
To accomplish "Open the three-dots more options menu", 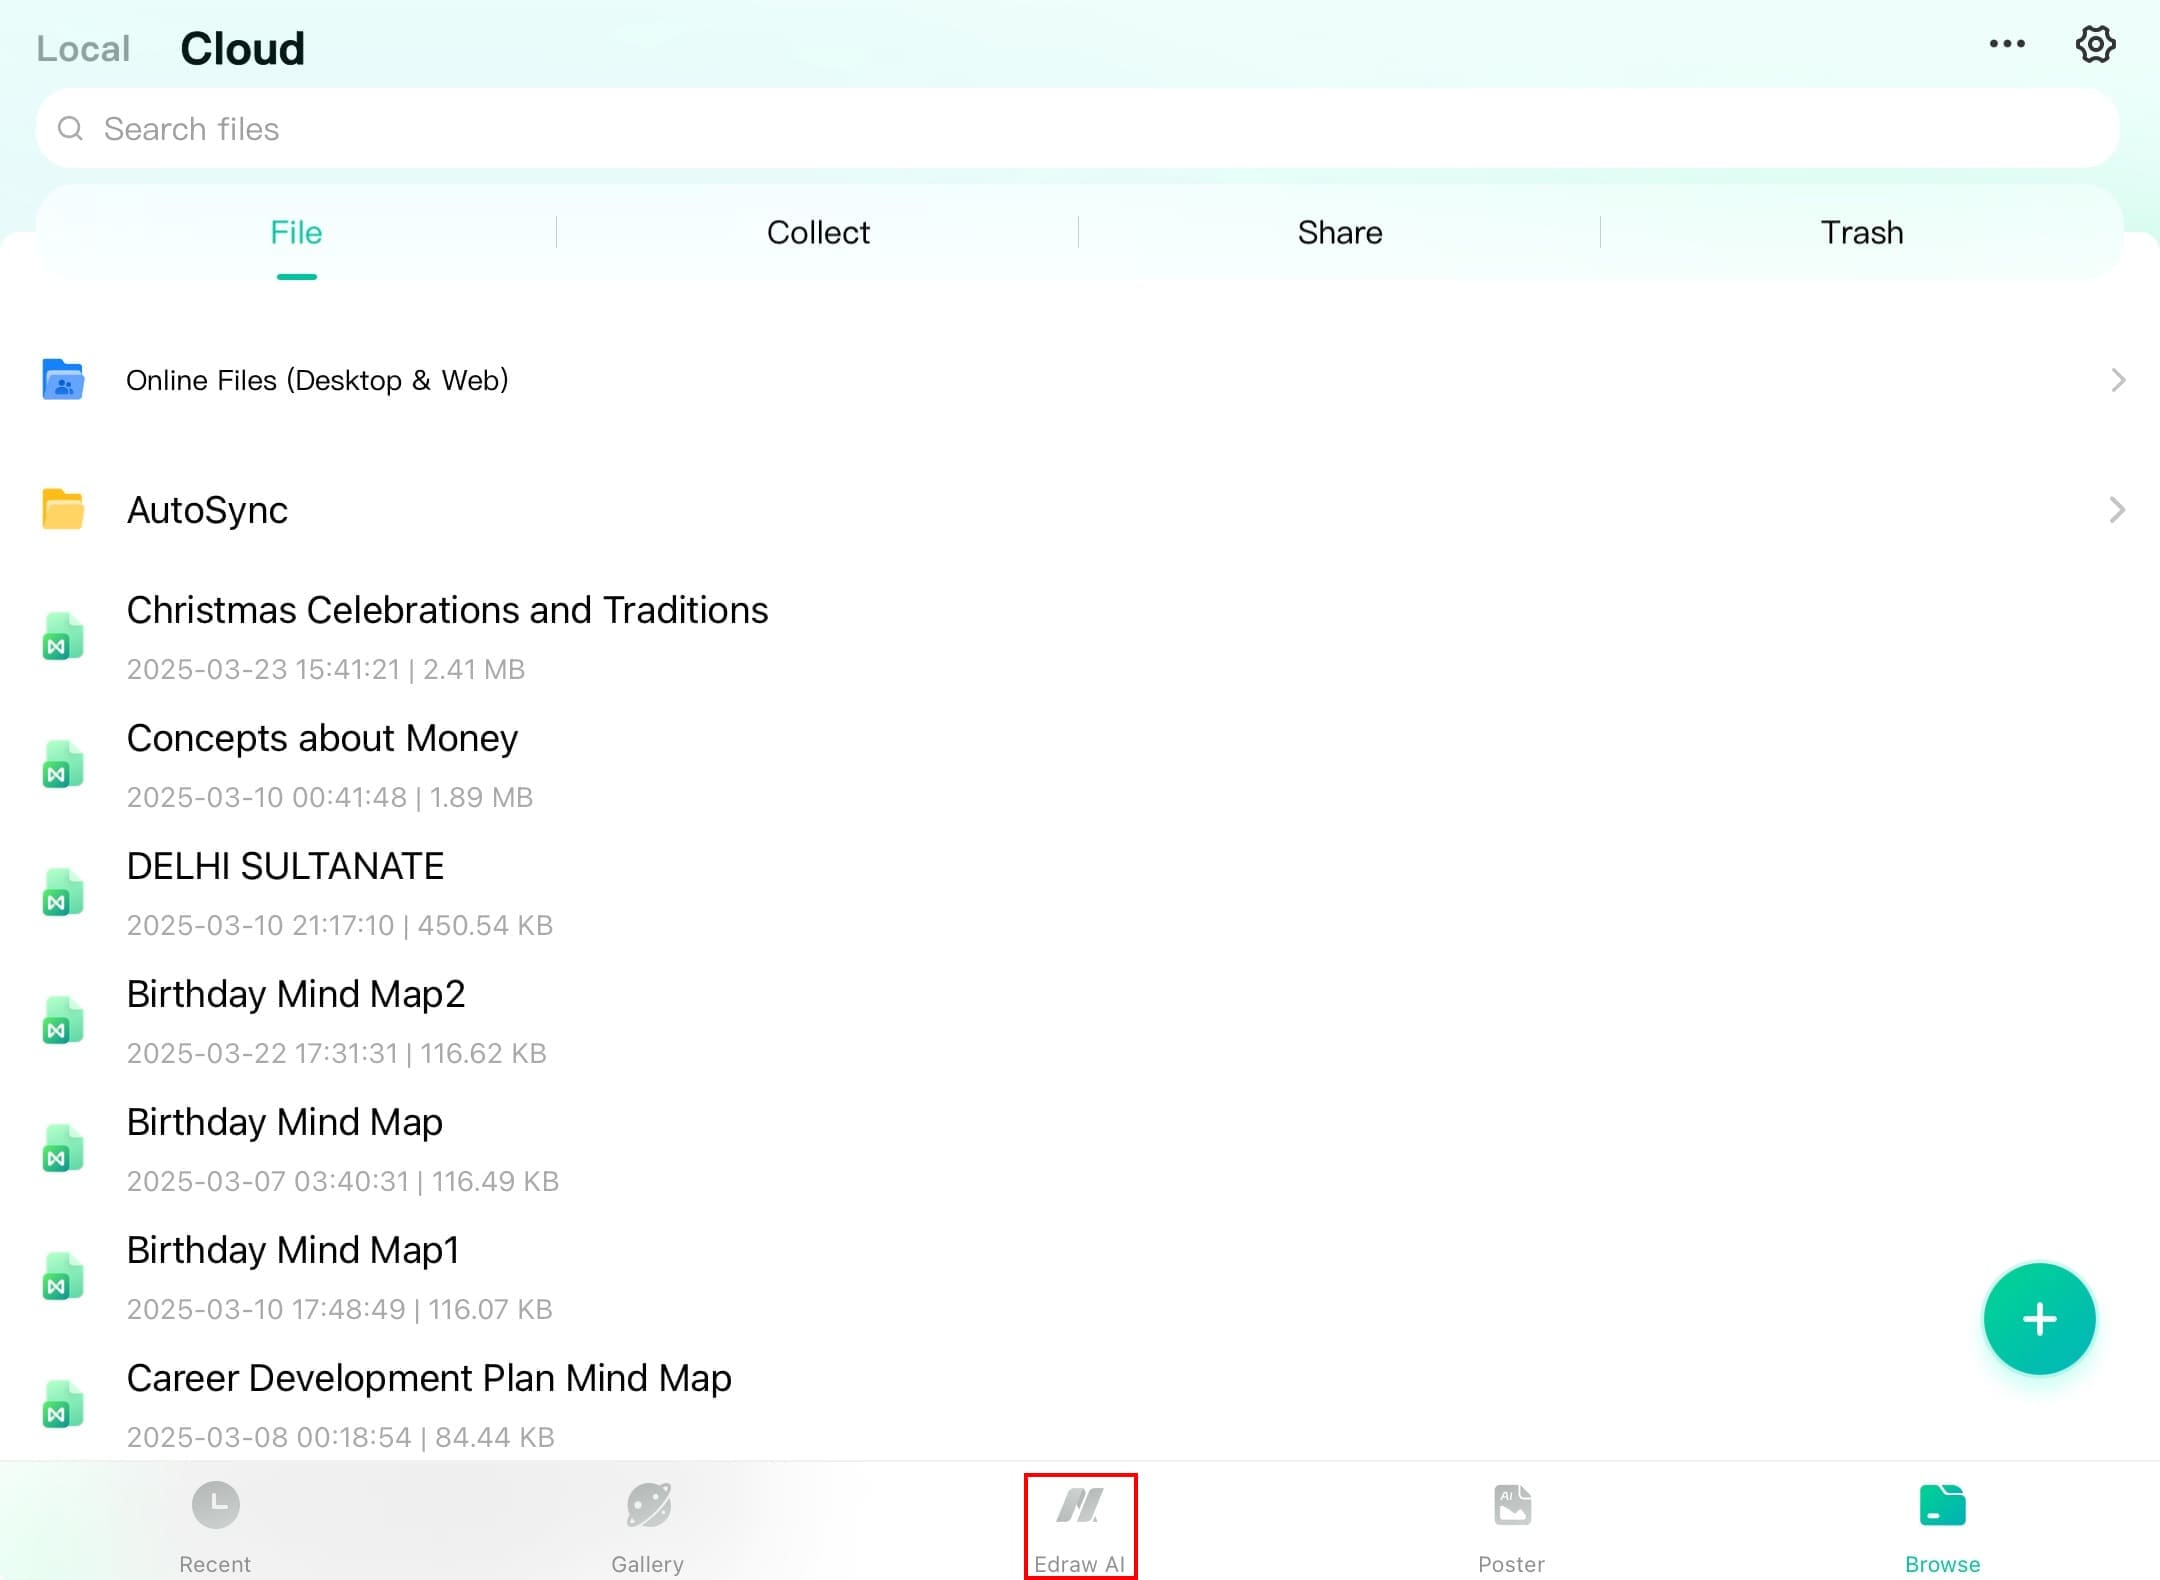I will 2006,44.
